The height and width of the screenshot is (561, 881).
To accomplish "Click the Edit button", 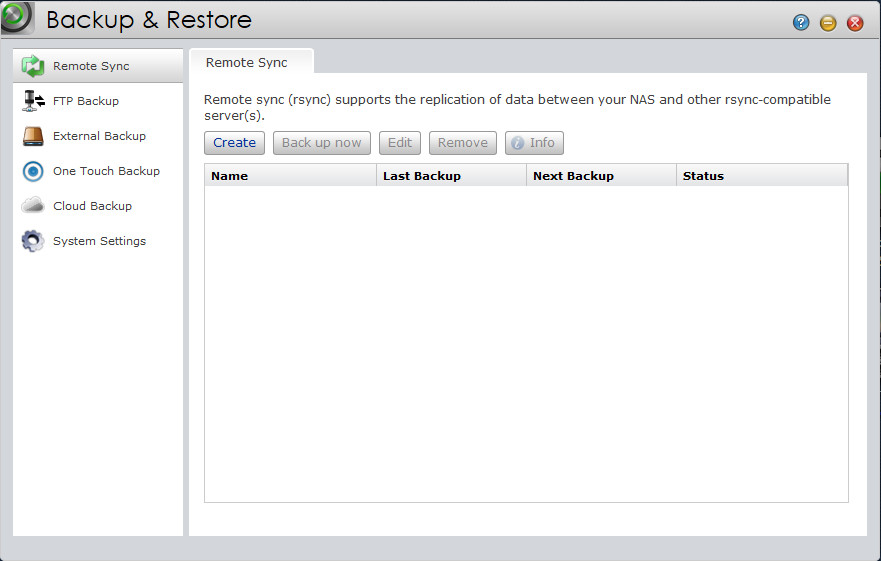I will (x=400, y=143).
